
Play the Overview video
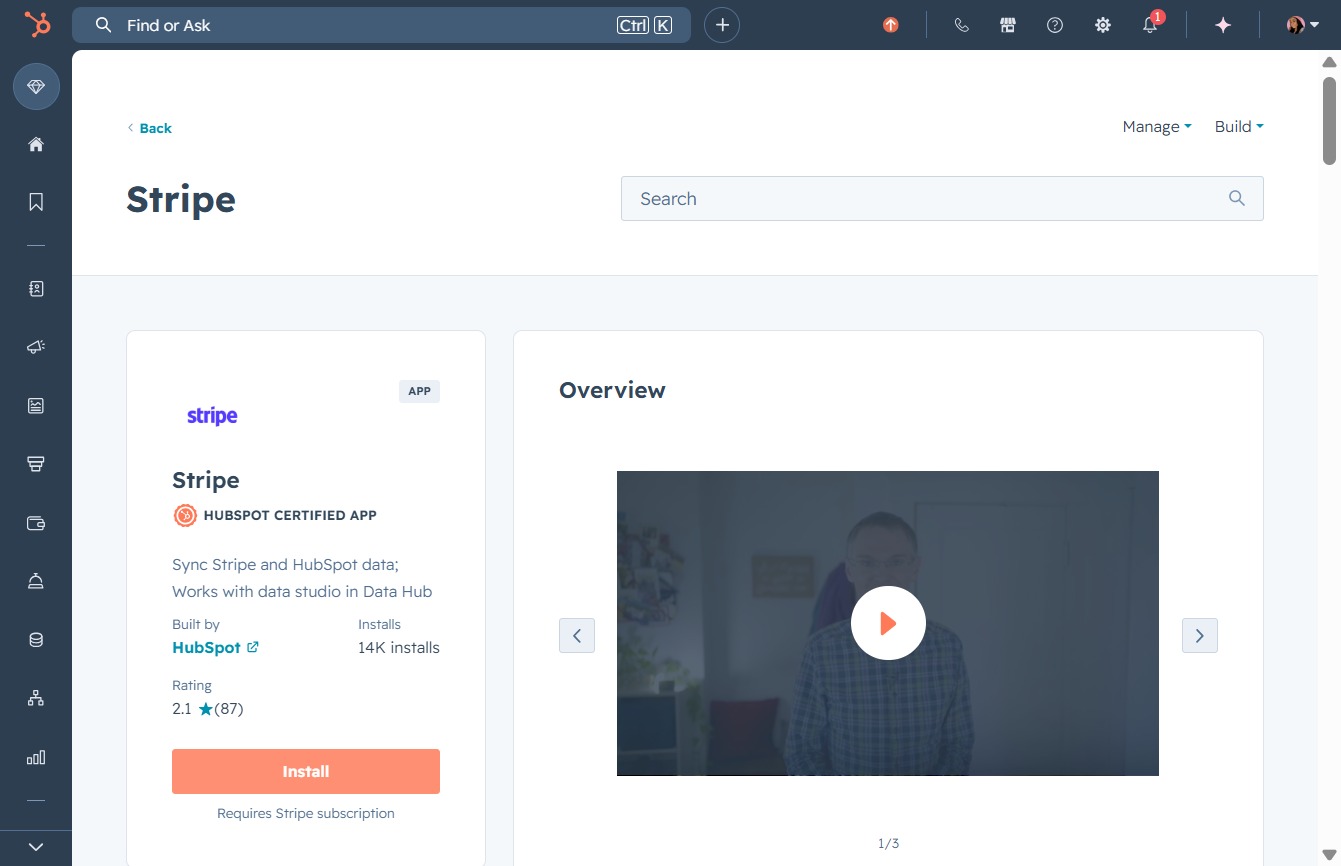point(888,623)
